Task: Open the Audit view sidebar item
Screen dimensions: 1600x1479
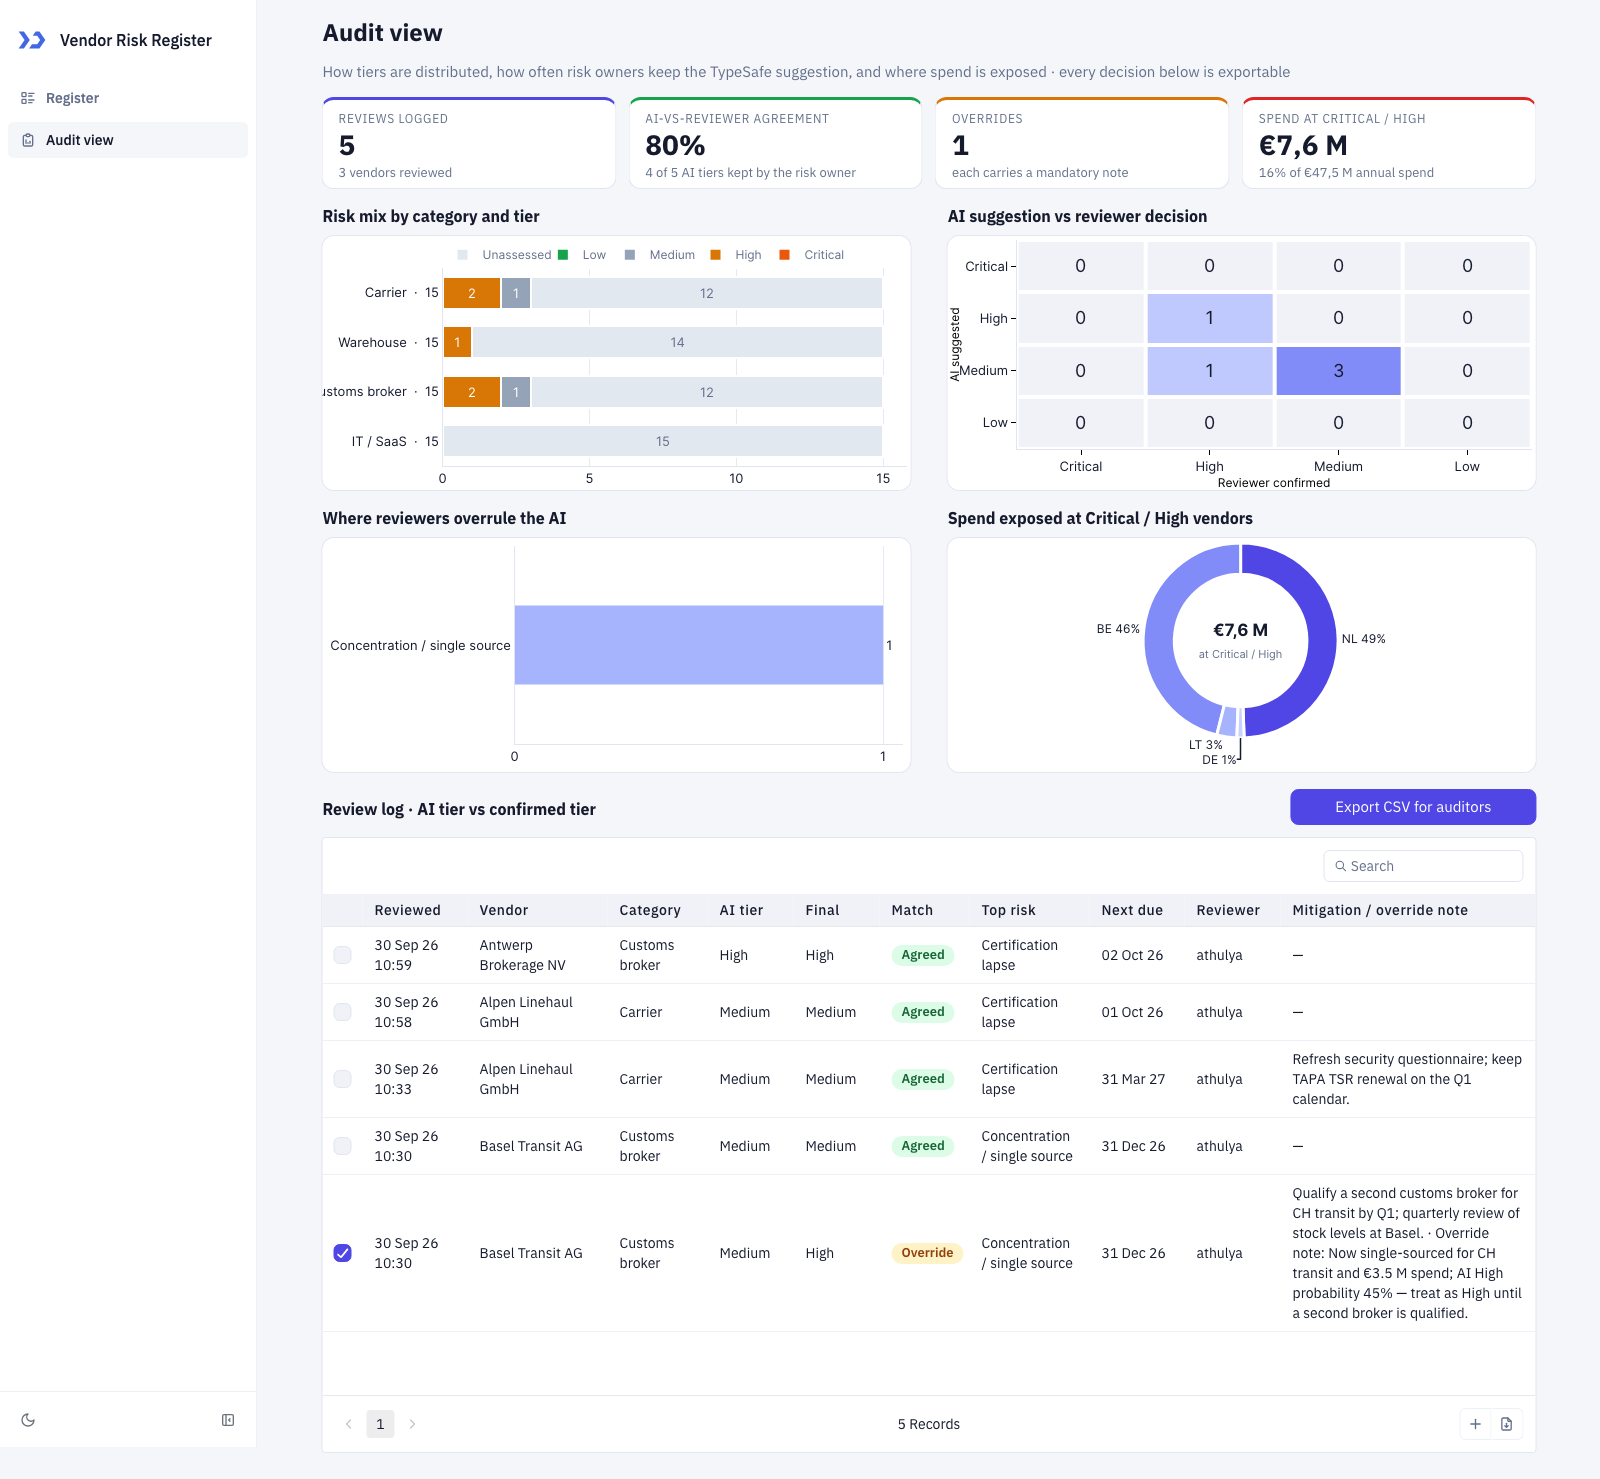Action: point(128,140)
